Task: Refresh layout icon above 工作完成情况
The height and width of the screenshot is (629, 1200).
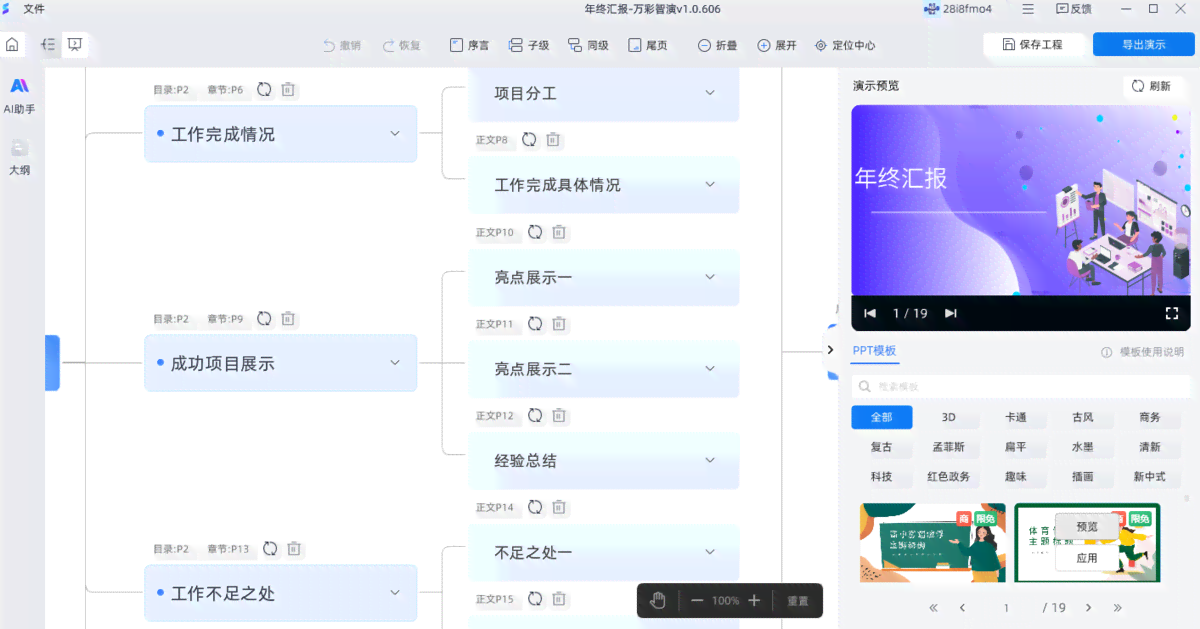Action: [x=264, y=89]
